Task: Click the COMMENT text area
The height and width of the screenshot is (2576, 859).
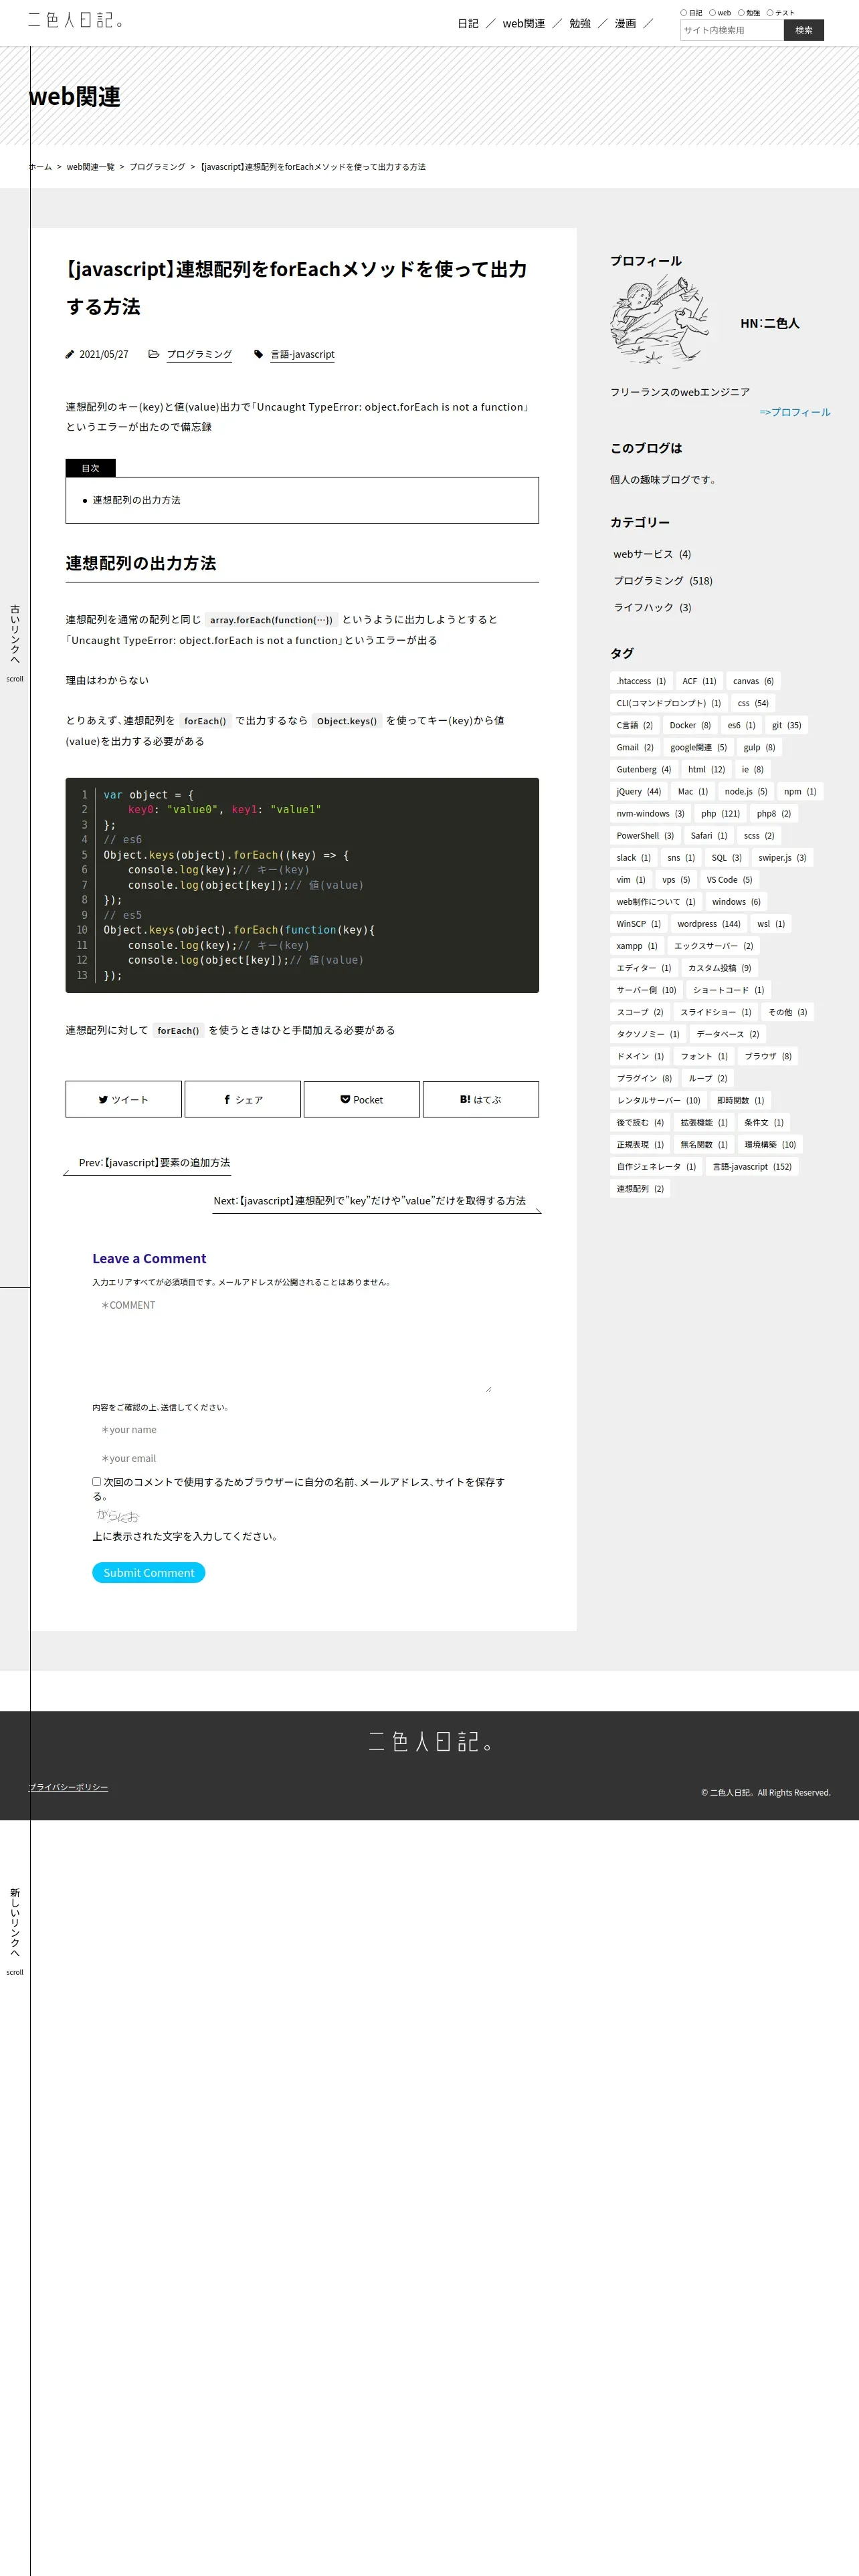Action: pos(292,1343)
